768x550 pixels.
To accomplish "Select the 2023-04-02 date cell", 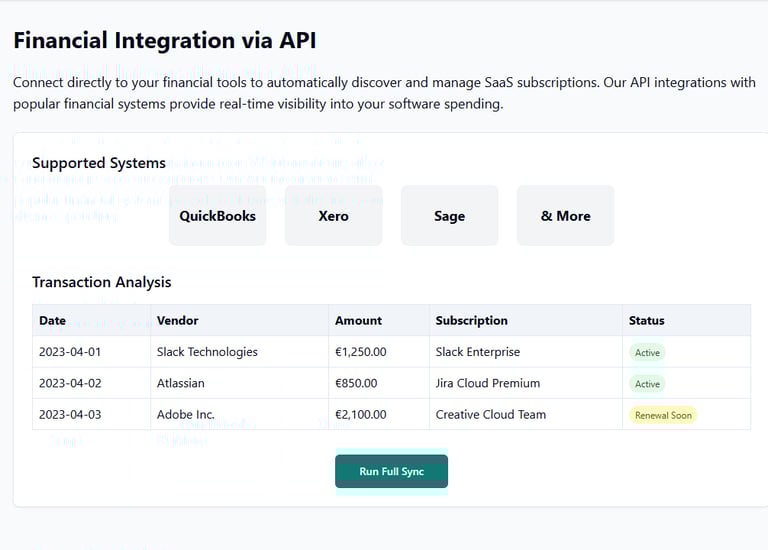I will click(x=92, y=383).
